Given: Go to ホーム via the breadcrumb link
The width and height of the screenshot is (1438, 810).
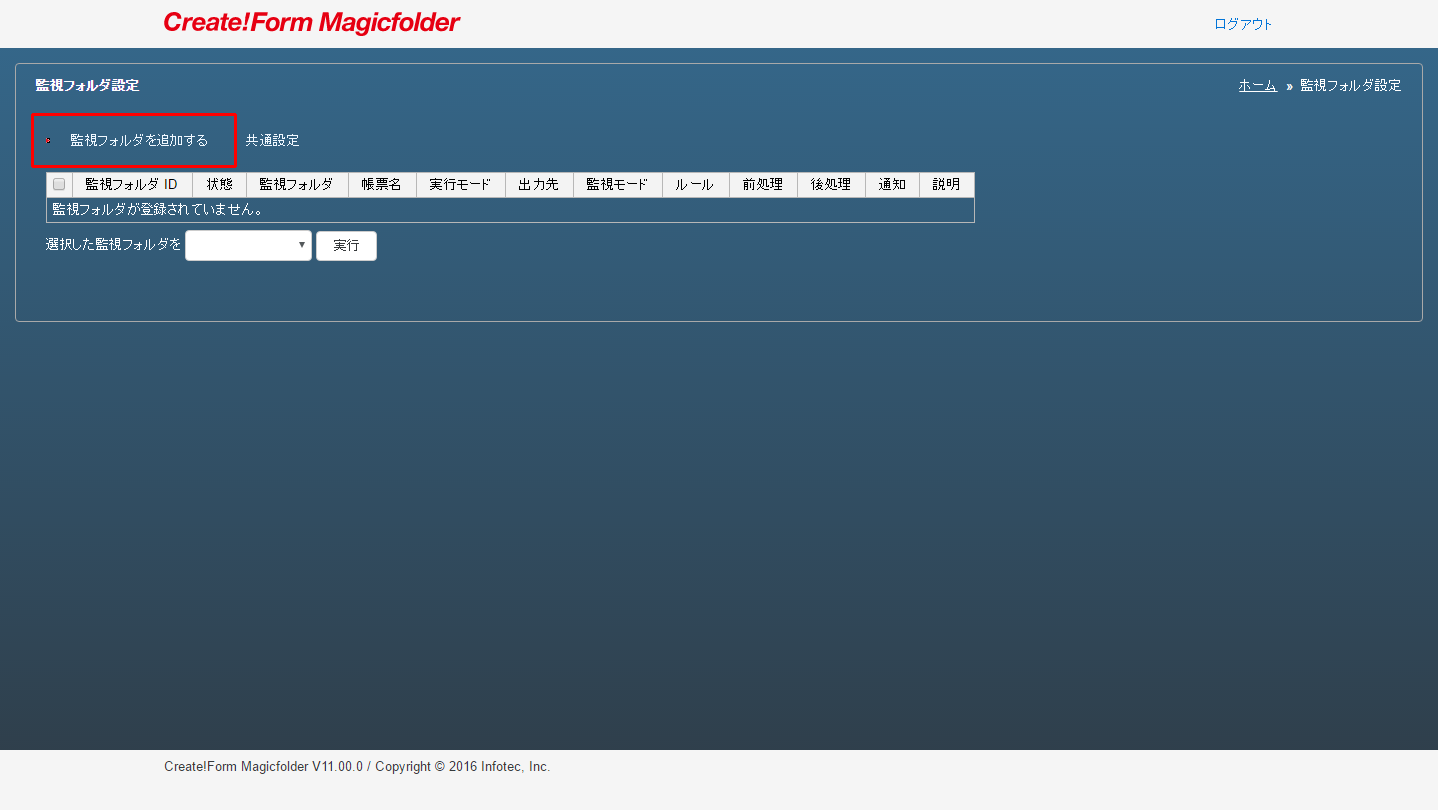Looking at the screenshot, I should coord(1257,85).
